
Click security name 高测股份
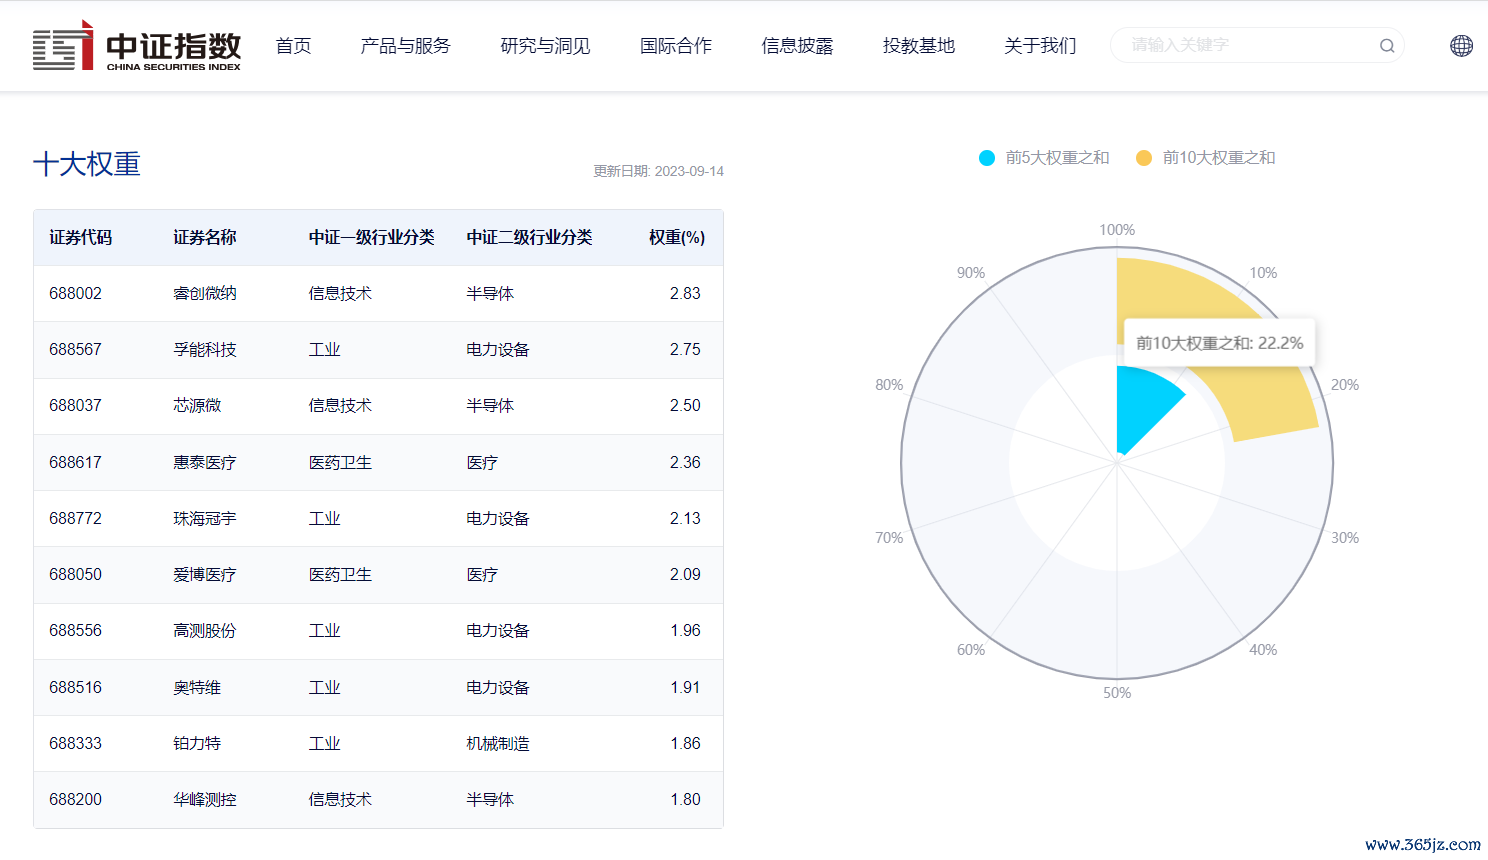pyautogui.click(x=205, y=631)
